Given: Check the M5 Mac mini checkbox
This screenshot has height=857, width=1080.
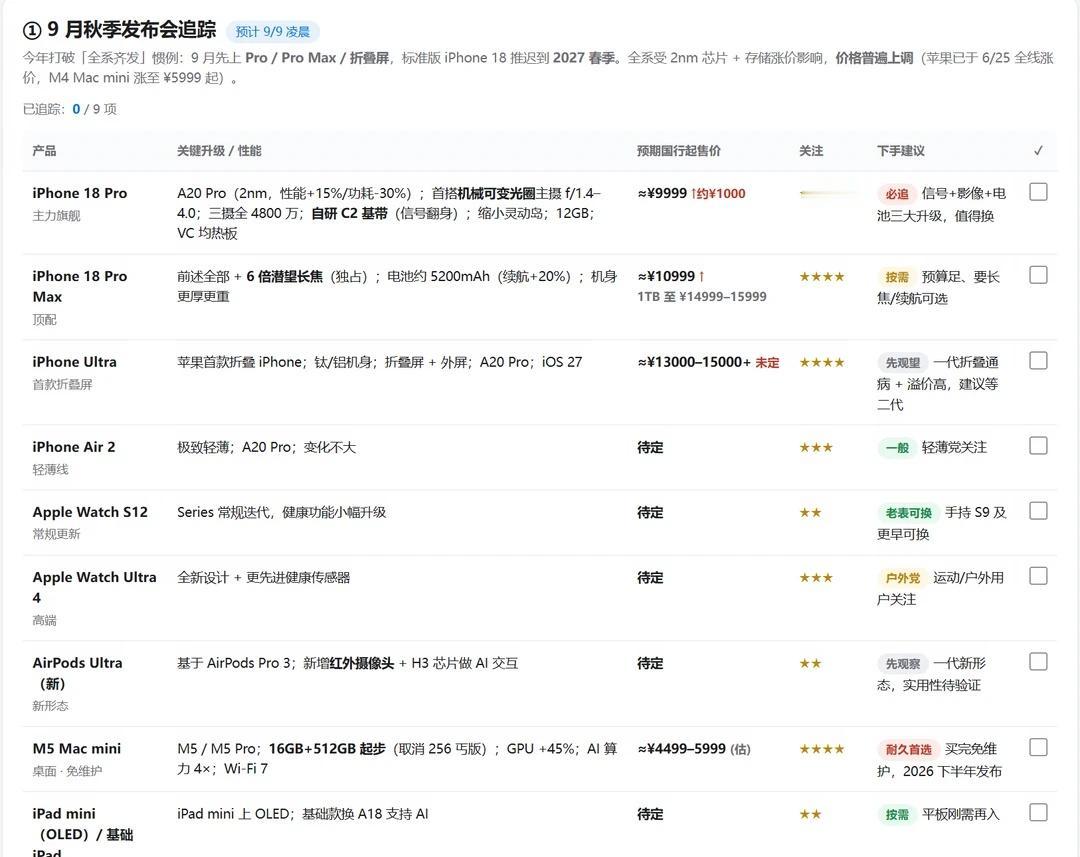Looking at the screenshot, I should coord(1038,747).
